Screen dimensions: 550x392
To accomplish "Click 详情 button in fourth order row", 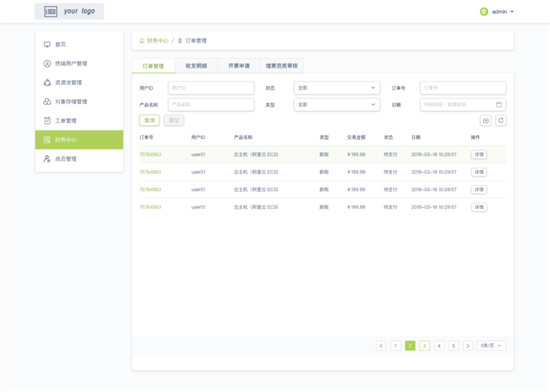I will (479, 207).
